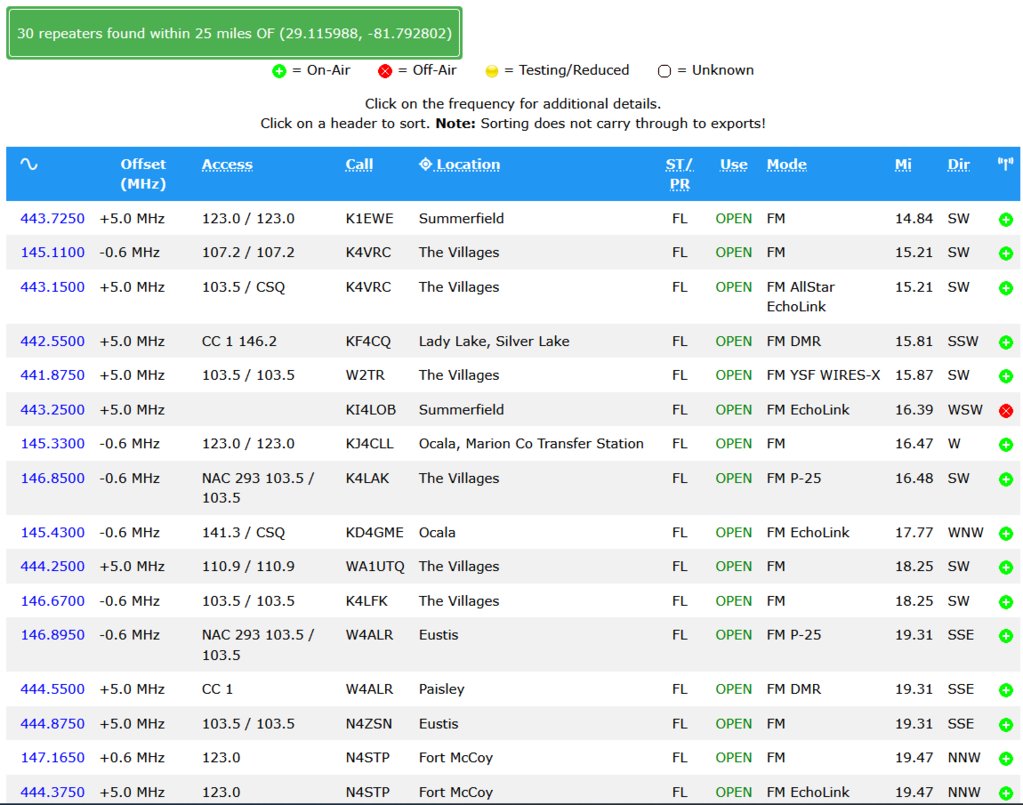
Task: Click the Unknown status legend icon
Action: [664, 71]
